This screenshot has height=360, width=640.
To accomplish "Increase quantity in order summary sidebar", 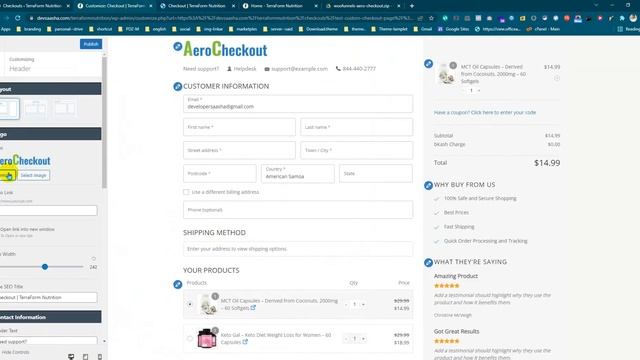I will (x=479, y=91).
